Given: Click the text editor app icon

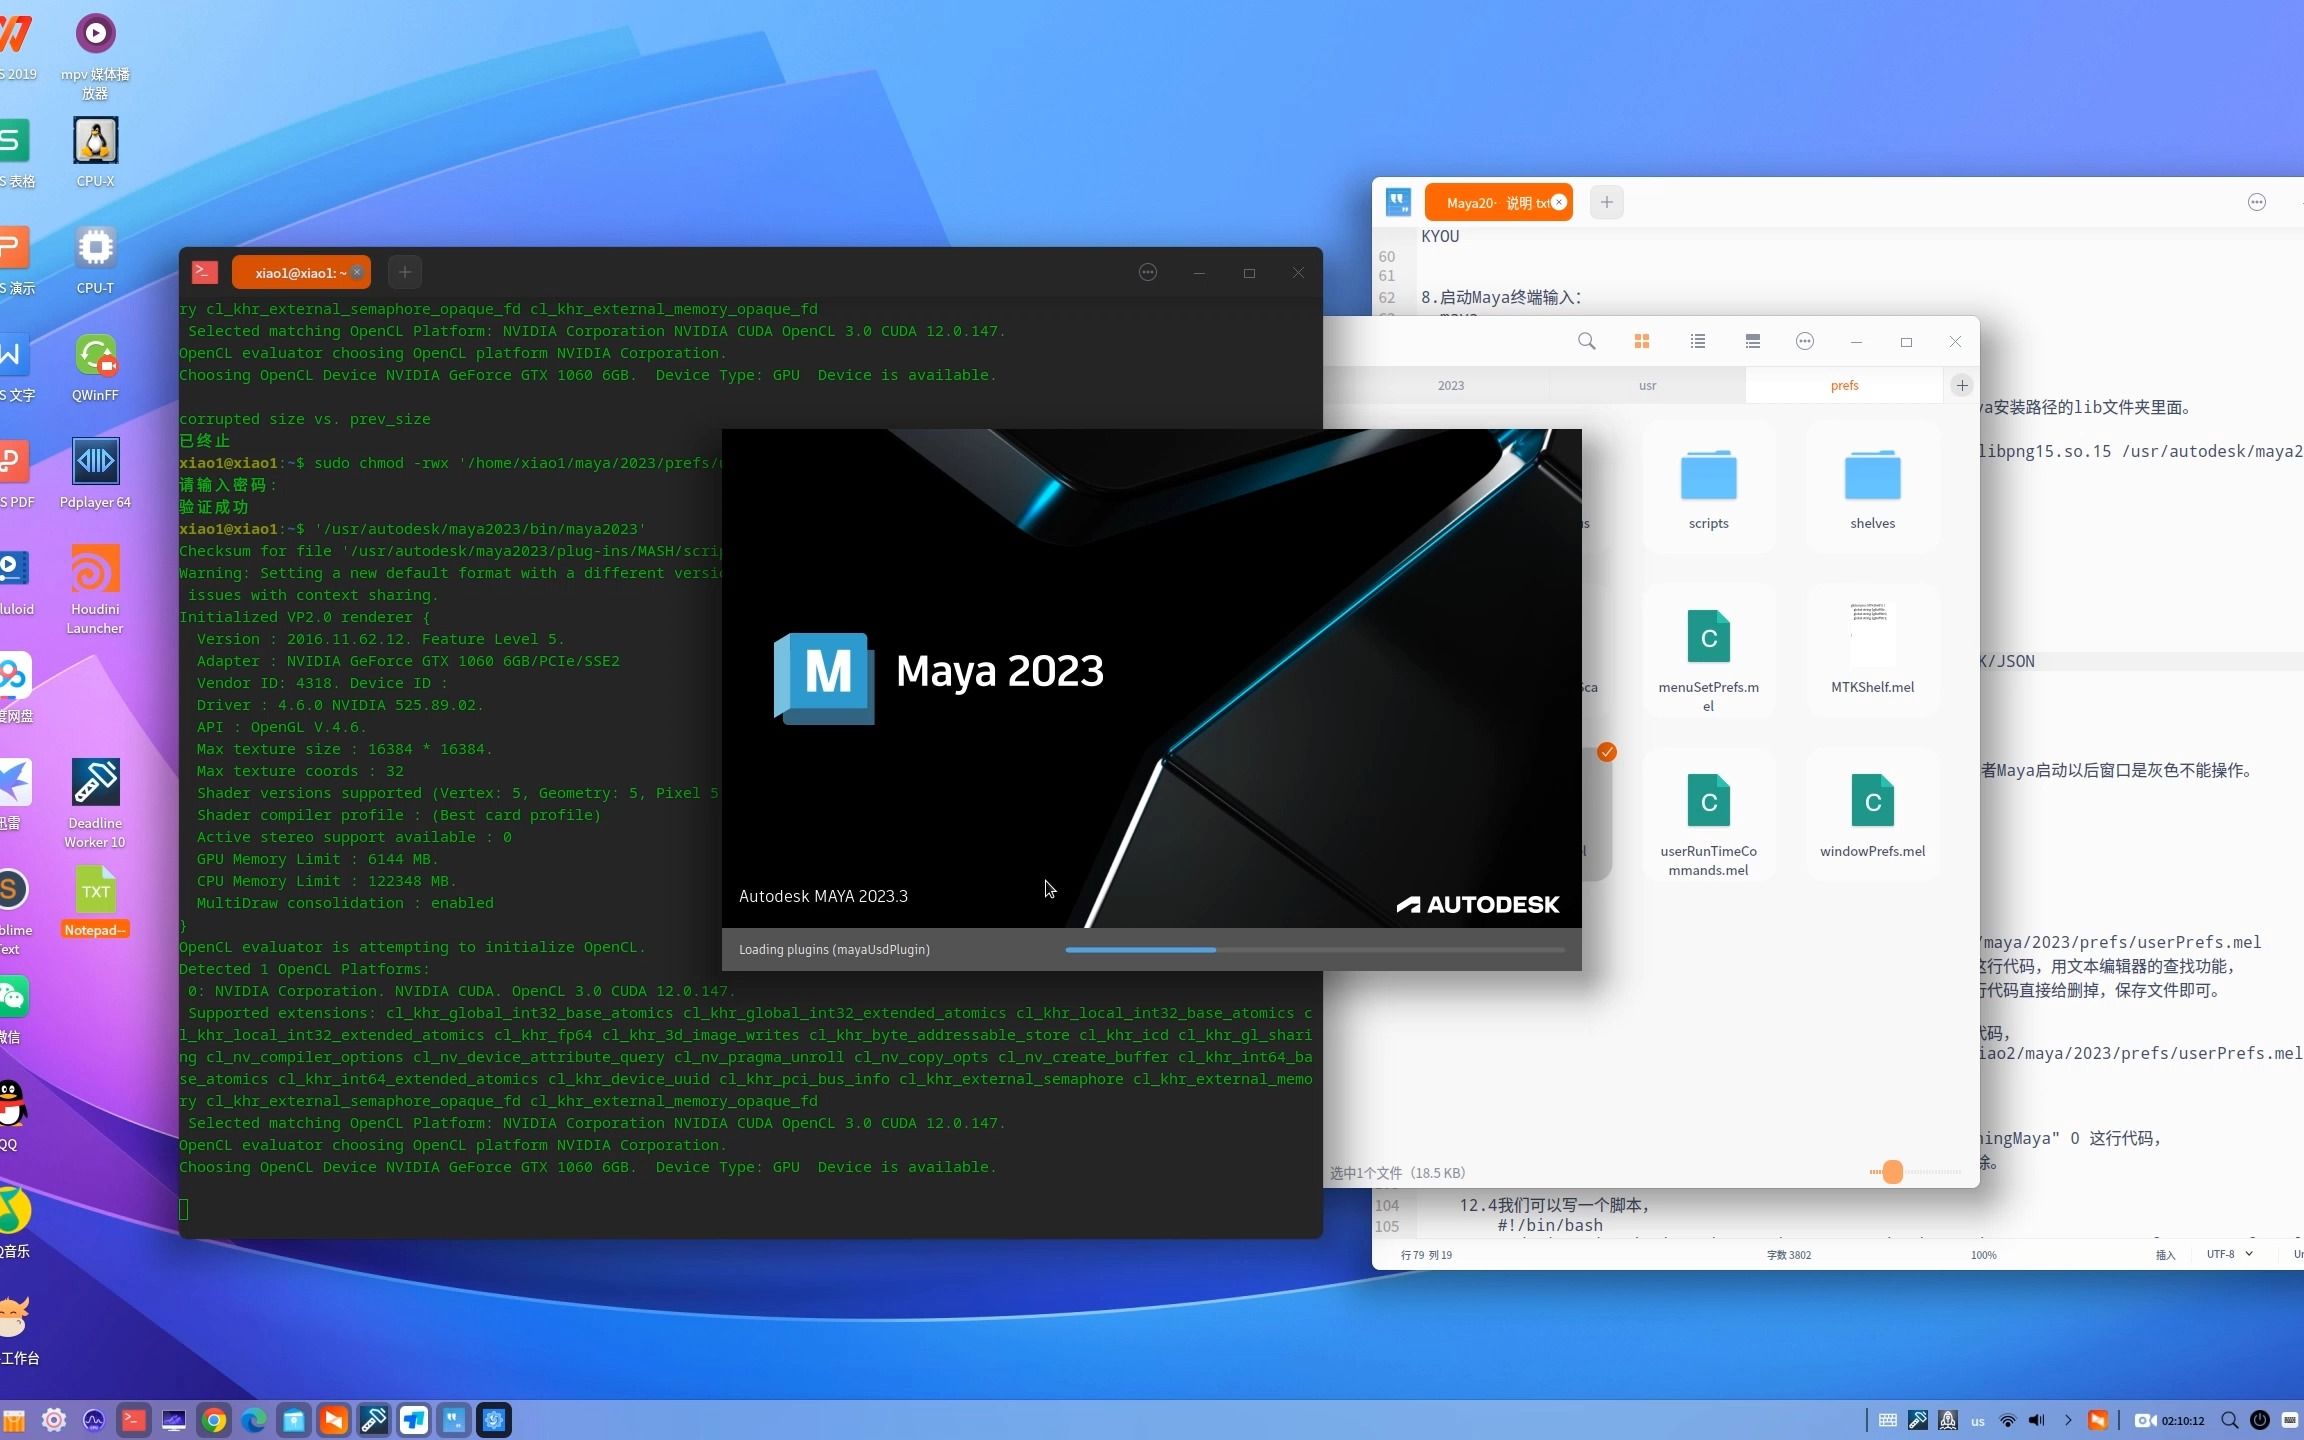Looking at the screenshot, I should [x=1398, y=202].
